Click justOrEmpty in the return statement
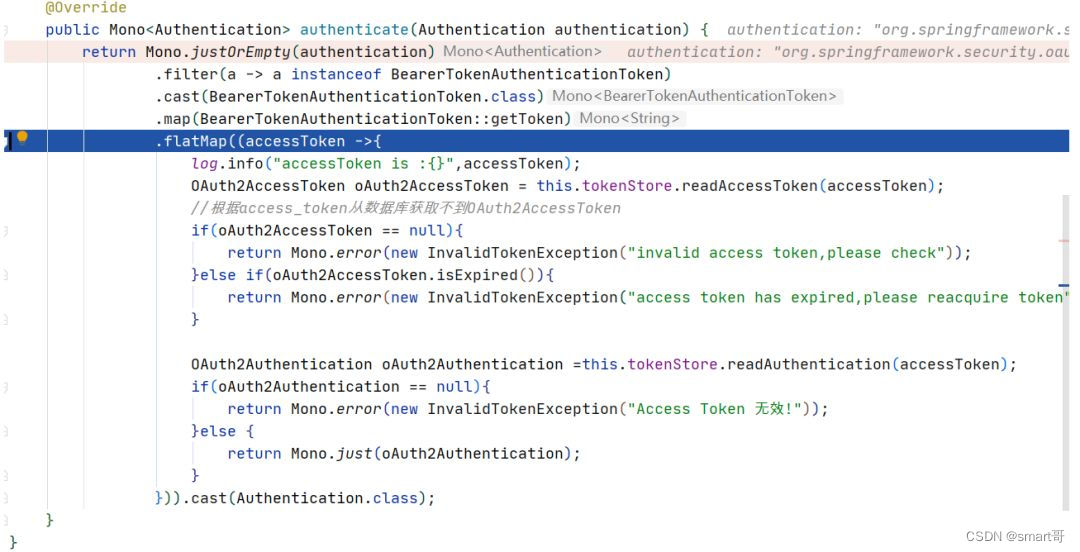1080x552 pixels. click(241, 52)
